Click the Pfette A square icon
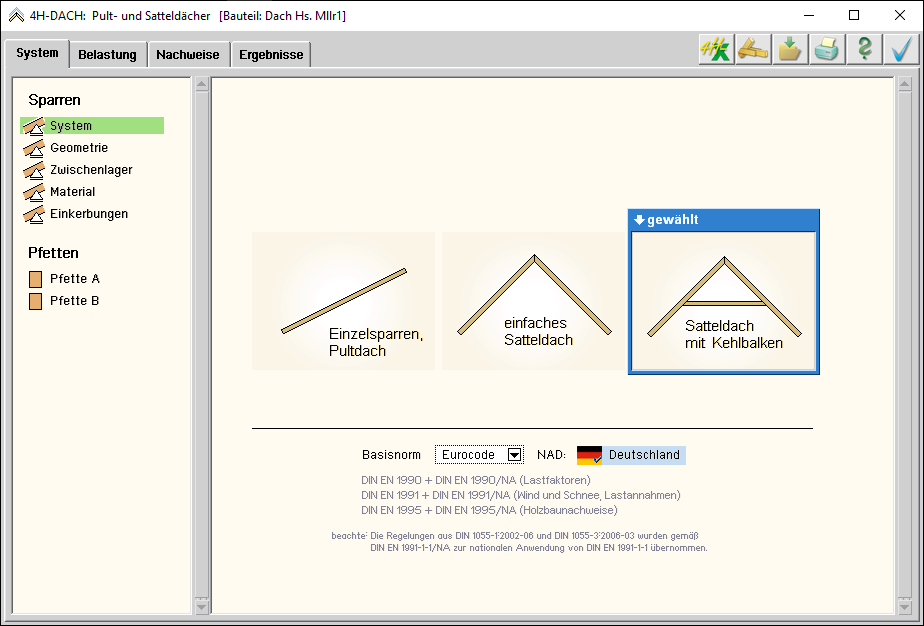The height and width of the screenshot is (626, 924). pos(36,279)
